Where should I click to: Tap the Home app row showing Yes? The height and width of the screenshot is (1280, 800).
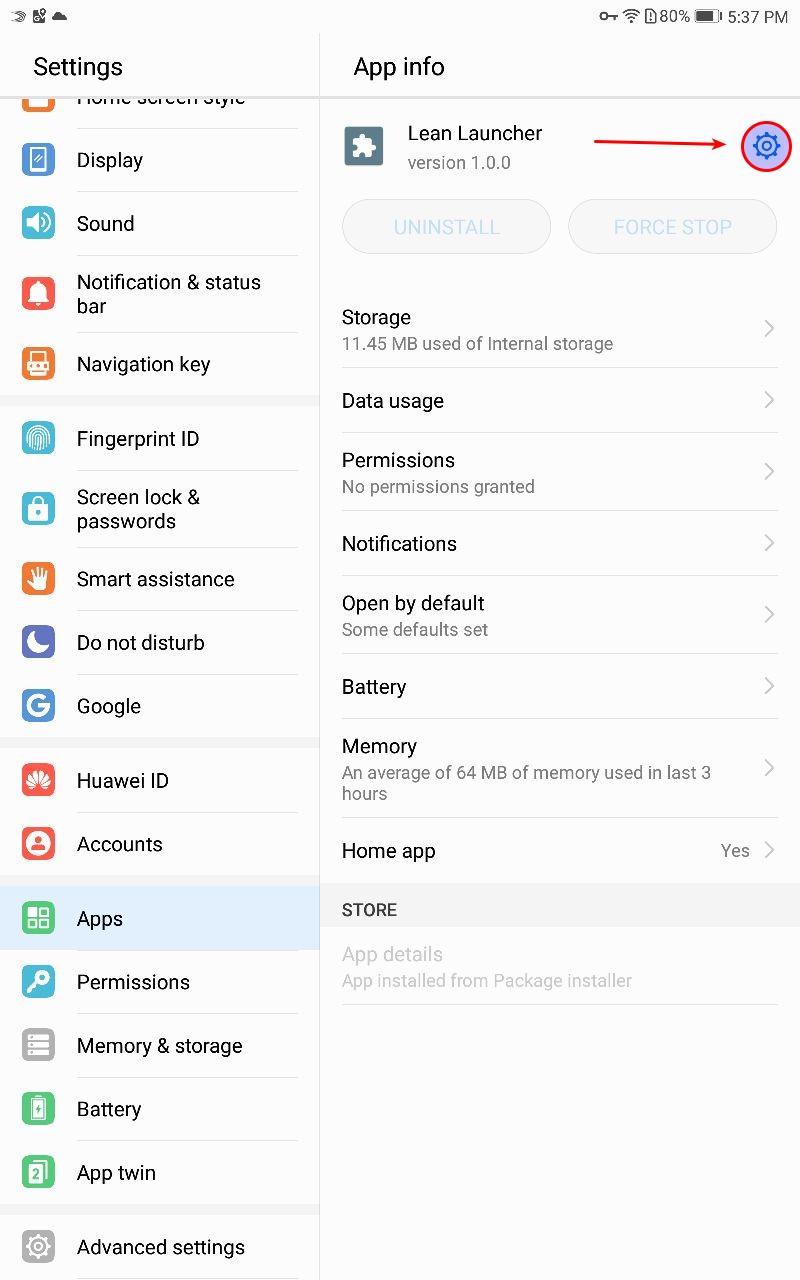click(x=560, y=851)
